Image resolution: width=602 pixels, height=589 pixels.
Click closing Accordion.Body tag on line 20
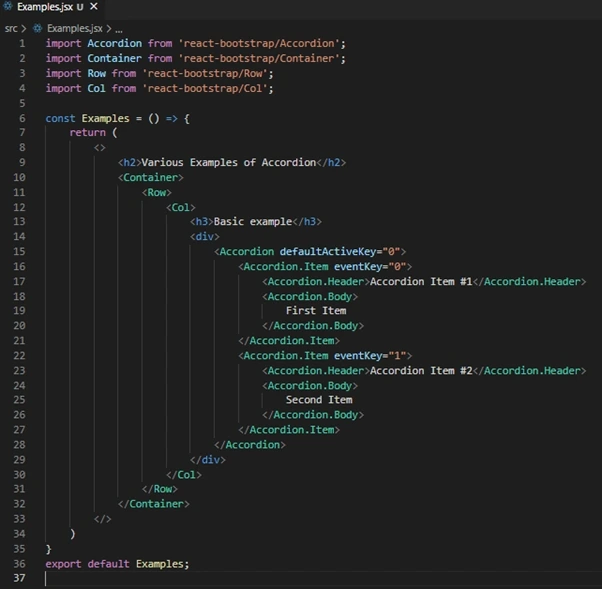(313, 326)
